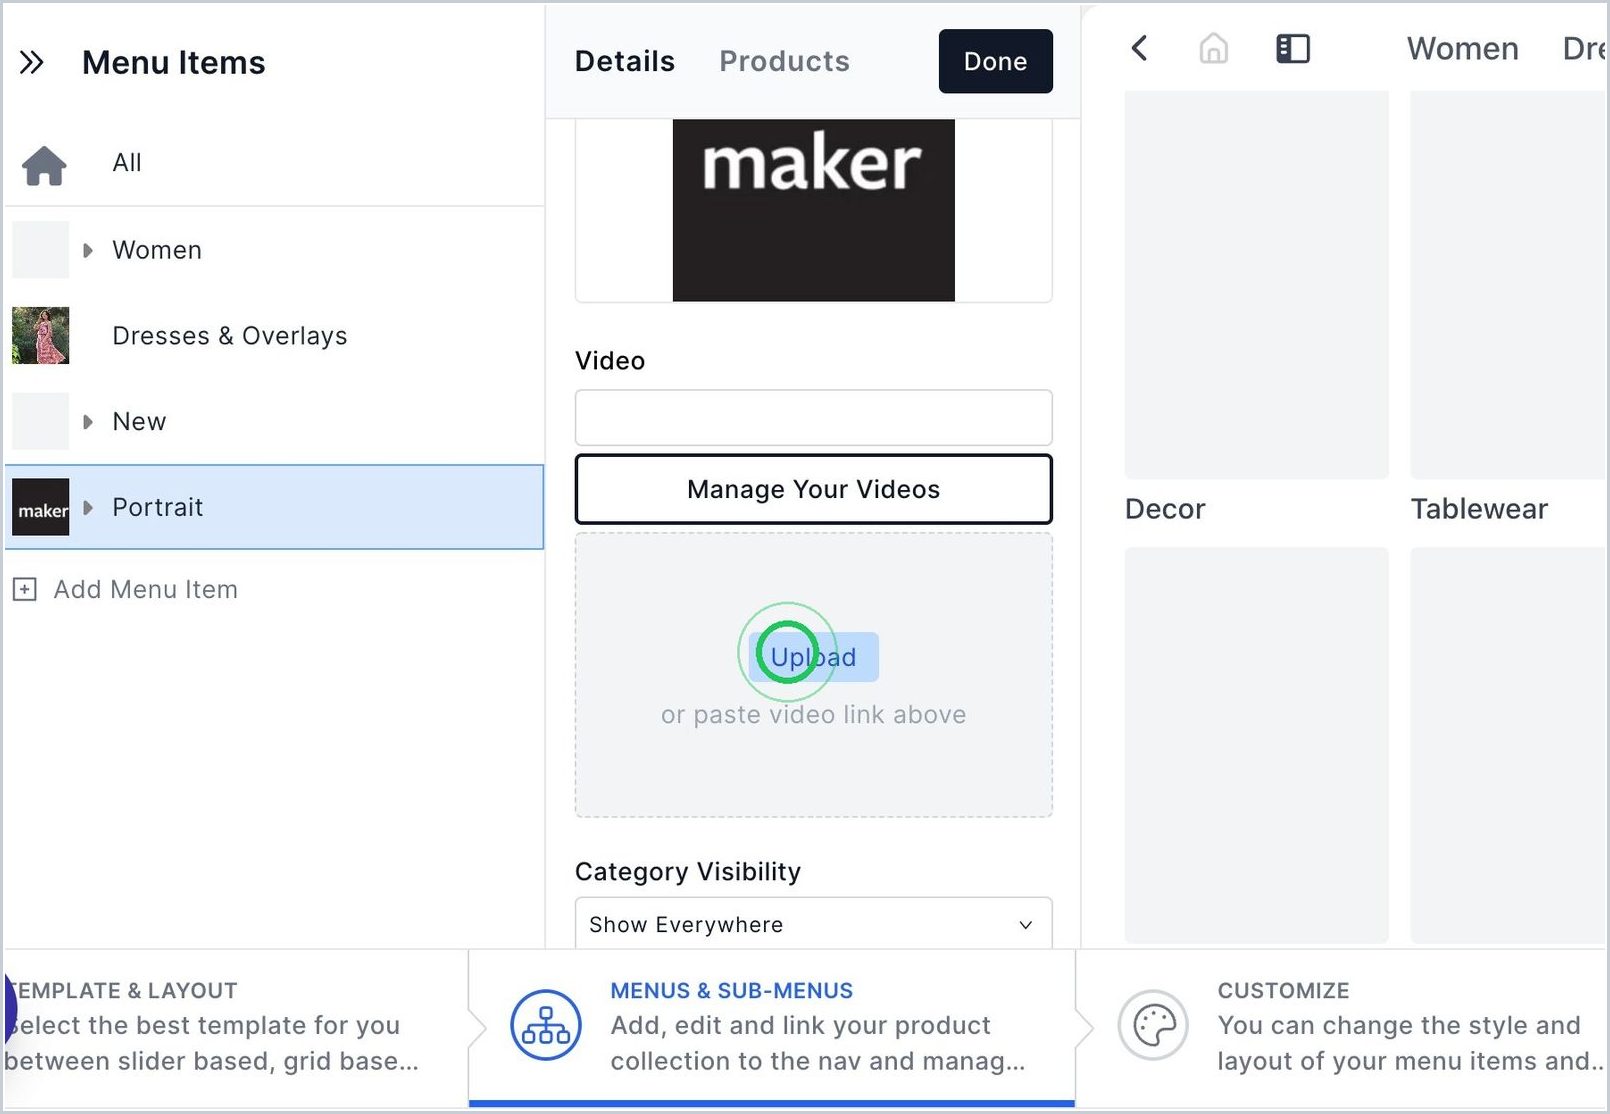Click the Menus & Sub-Menus hierarchy icon

[x=546, y=1025]
